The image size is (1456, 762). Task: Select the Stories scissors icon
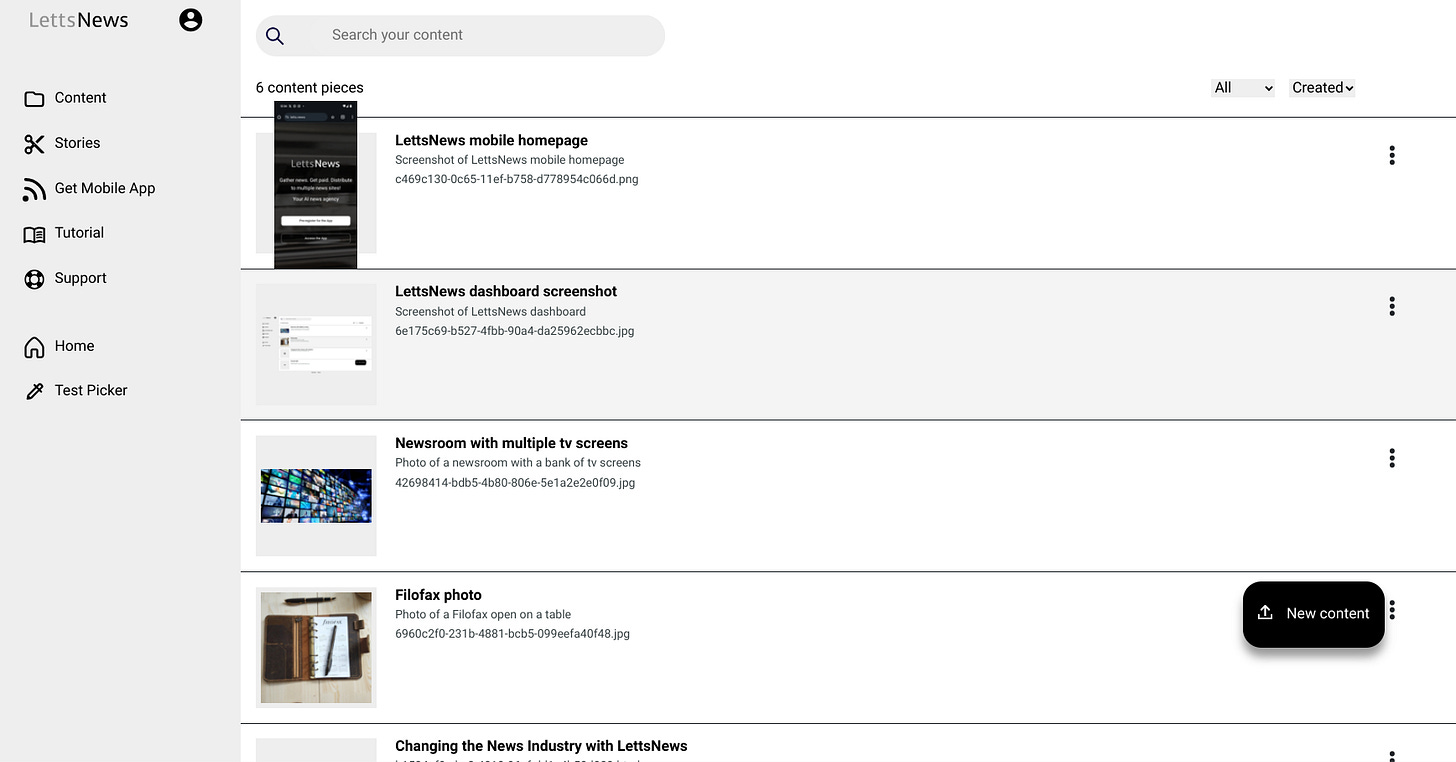click(x=35, y=143)
